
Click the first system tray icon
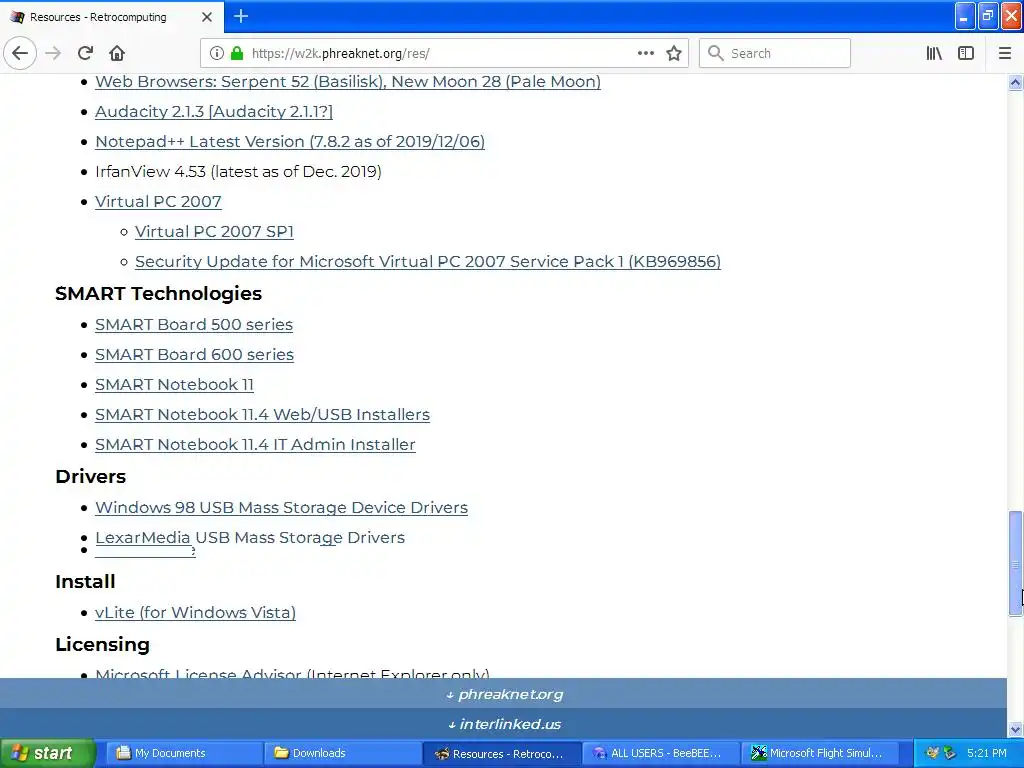[x=933, y=753]
